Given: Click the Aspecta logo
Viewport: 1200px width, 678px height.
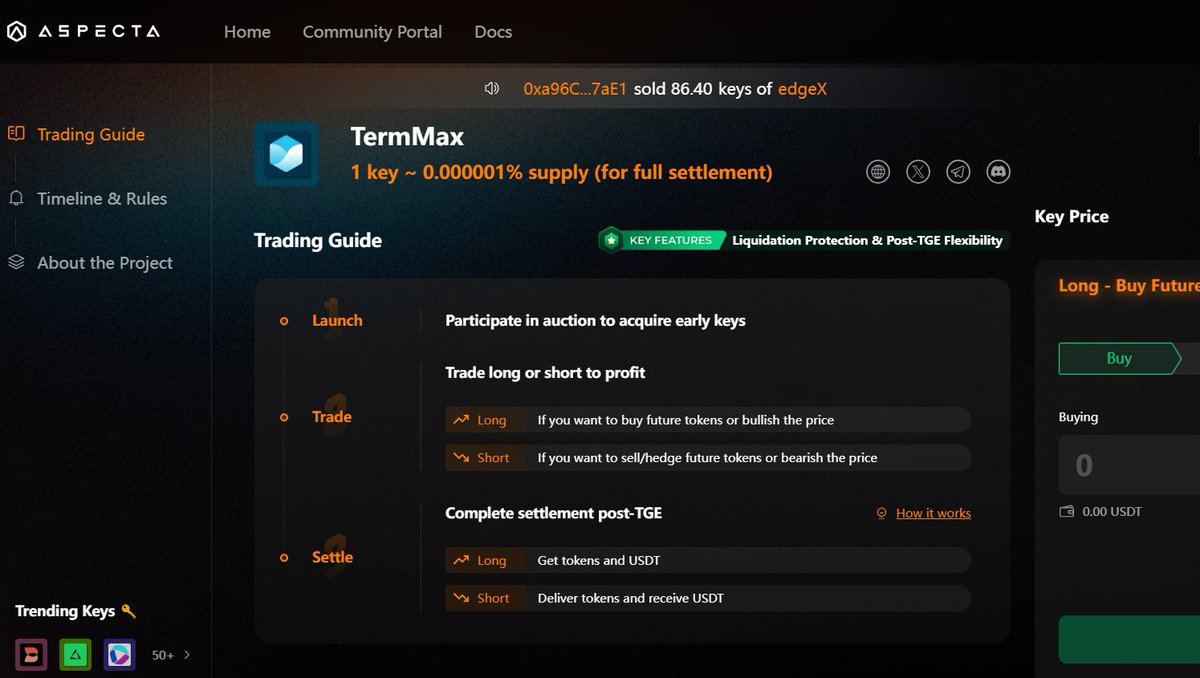Looking at the screenshot, I should [x=83, y=32].
